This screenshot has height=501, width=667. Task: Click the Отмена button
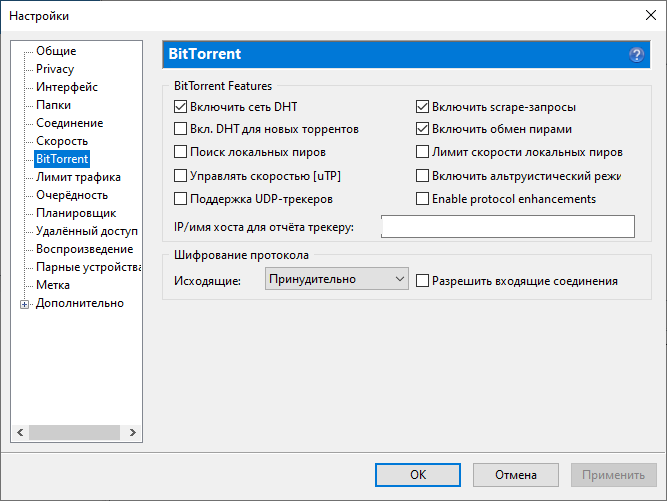point(516,475)
